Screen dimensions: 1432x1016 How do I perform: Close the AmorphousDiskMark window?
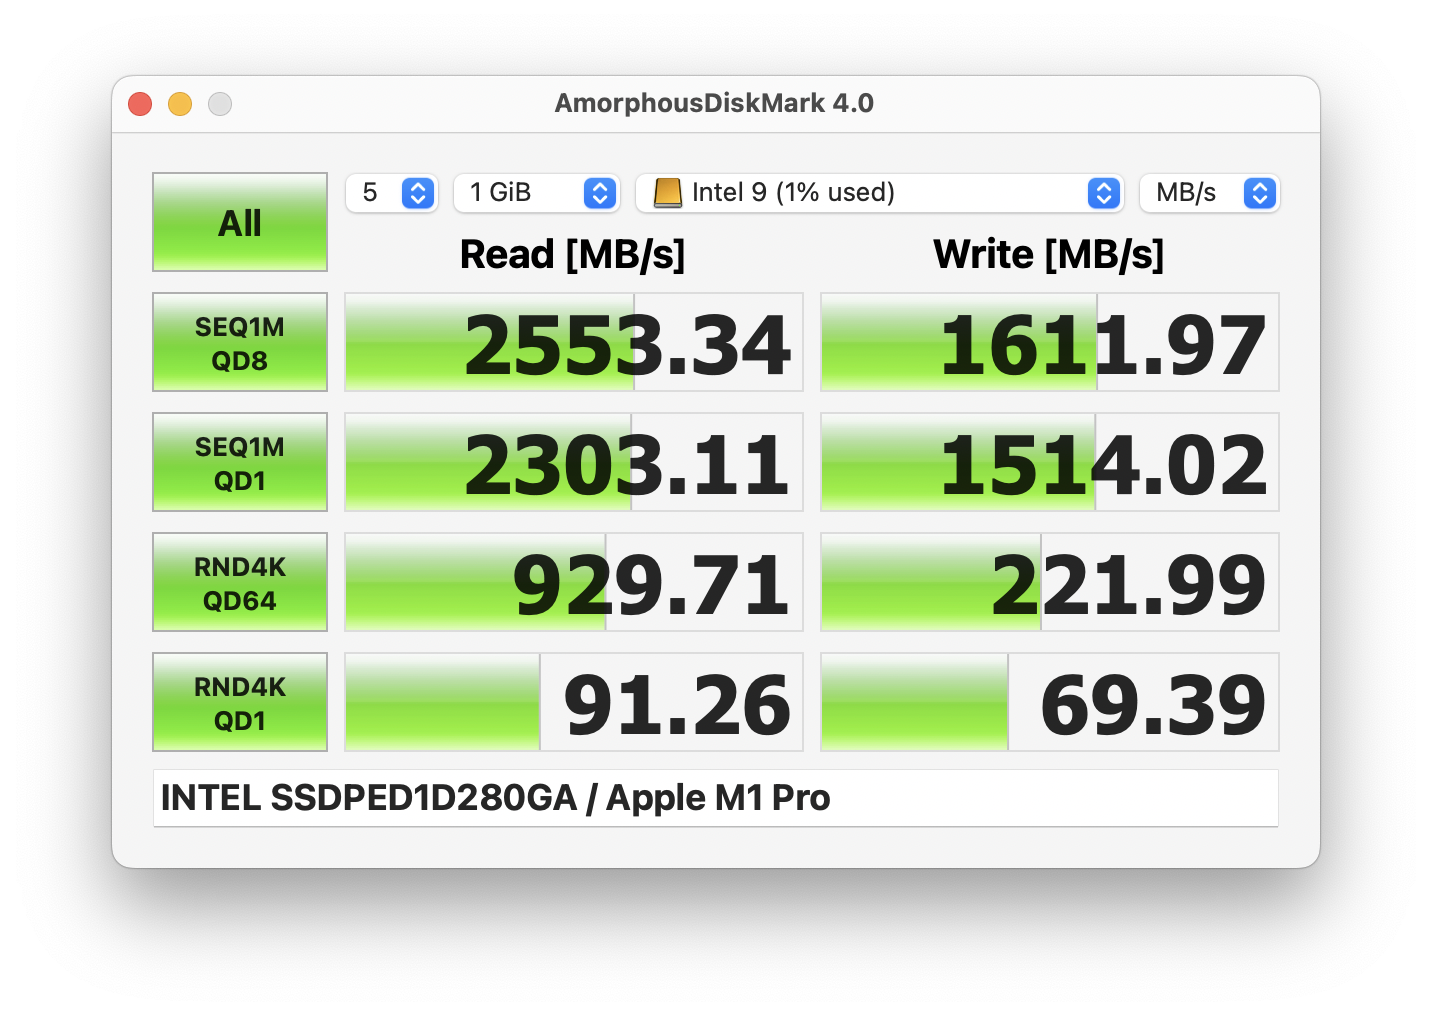coord(140,104)
